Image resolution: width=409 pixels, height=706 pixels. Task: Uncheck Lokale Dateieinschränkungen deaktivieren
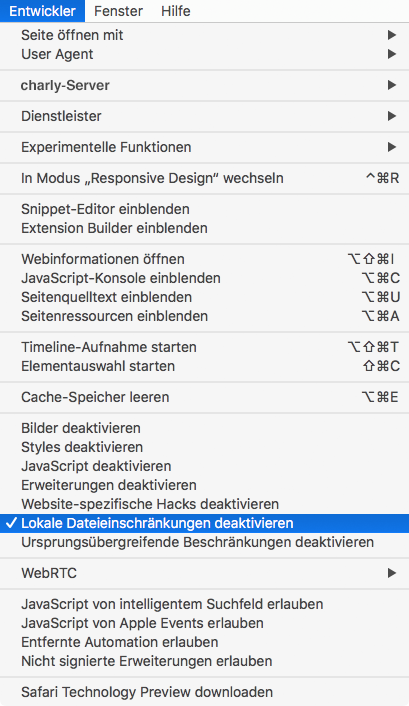204,523
